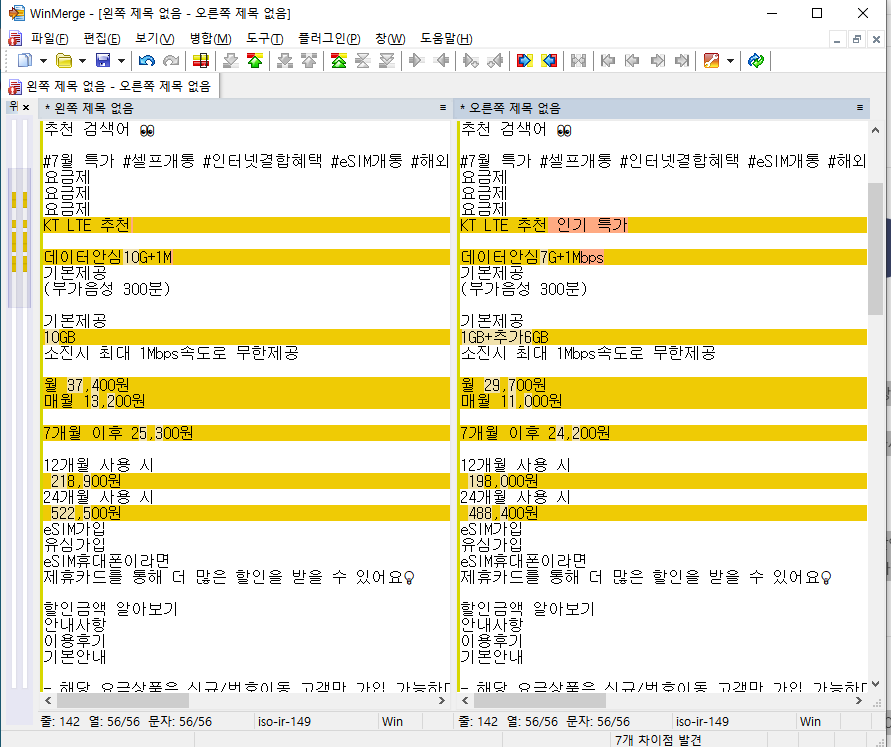Click left pane line '월 37,400원'
This screenshot has height=747, width=891.
(246, 385)
